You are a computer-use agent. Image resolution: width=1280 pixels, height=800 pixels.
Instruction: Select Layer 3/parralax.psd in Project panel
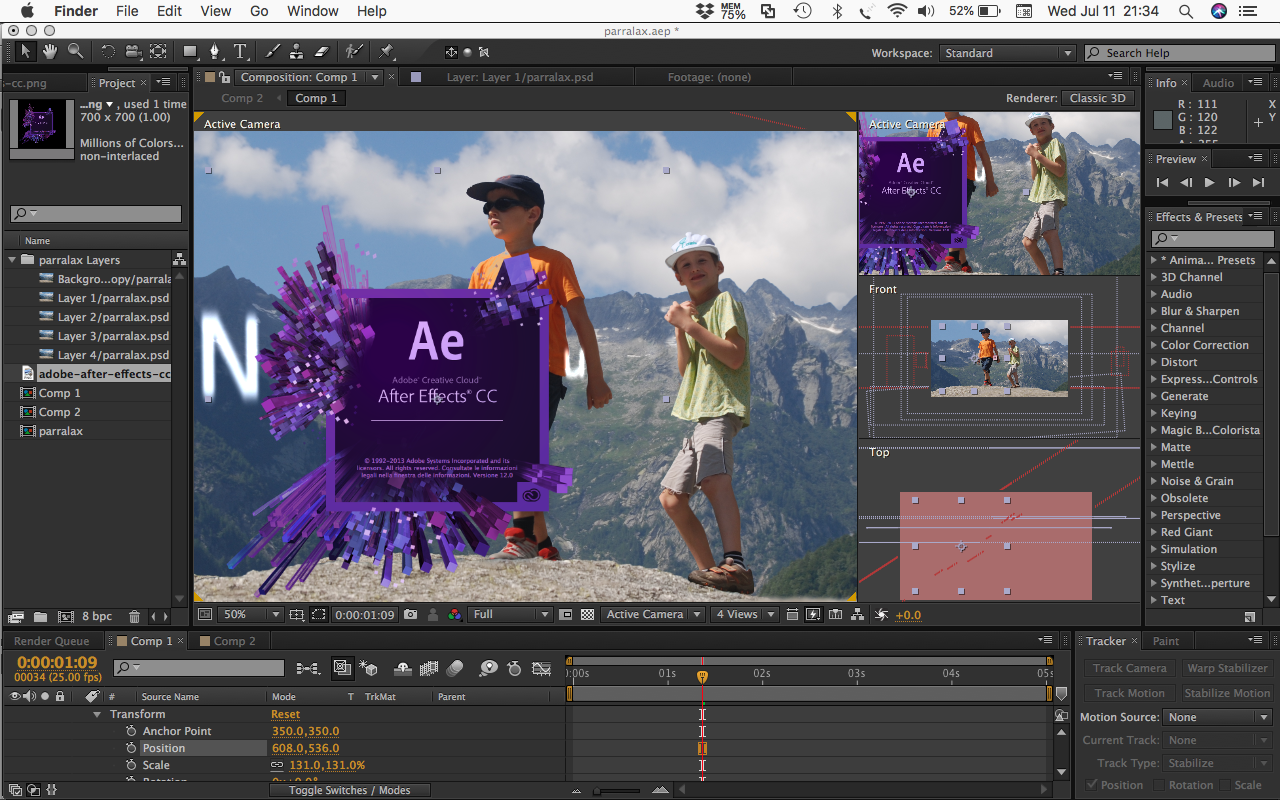[113, 336]
